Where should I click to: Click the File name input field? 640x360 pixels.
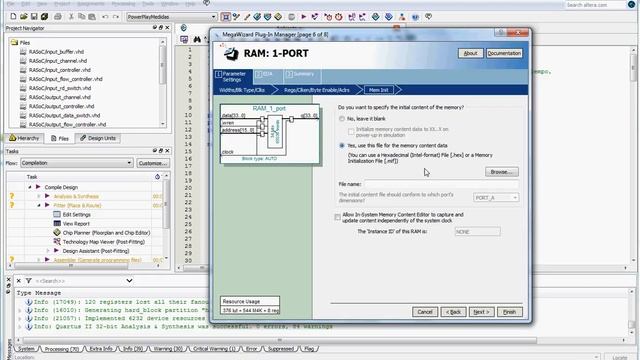click(x=441, y=184)
